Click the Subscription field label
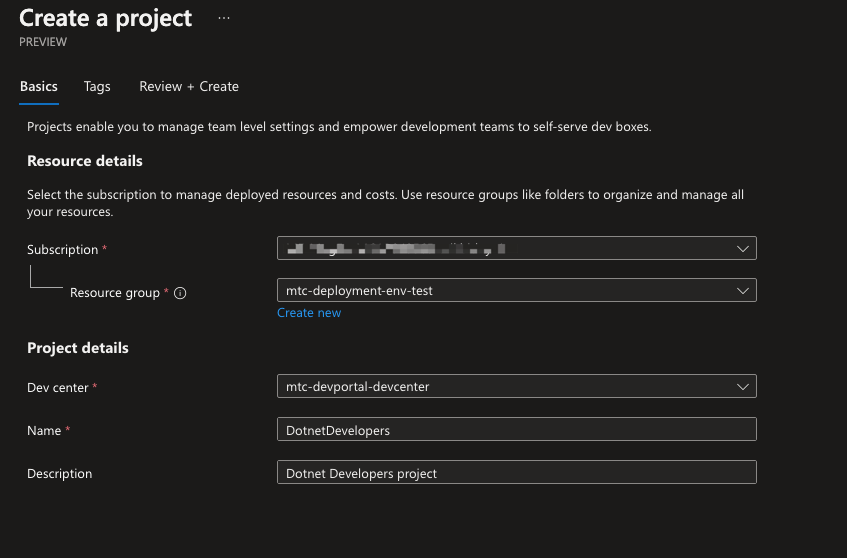 point(62,250)
